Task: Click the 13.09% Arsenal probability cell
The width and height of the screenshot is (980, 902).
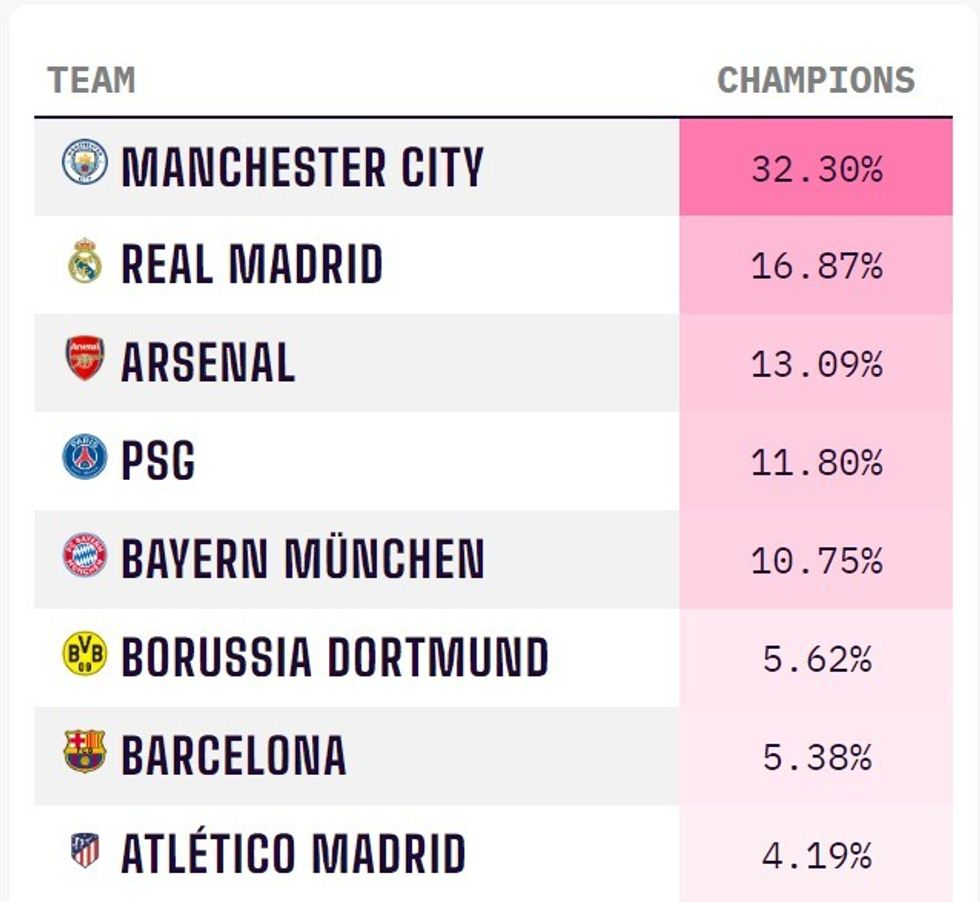Action: click(816, 364)
